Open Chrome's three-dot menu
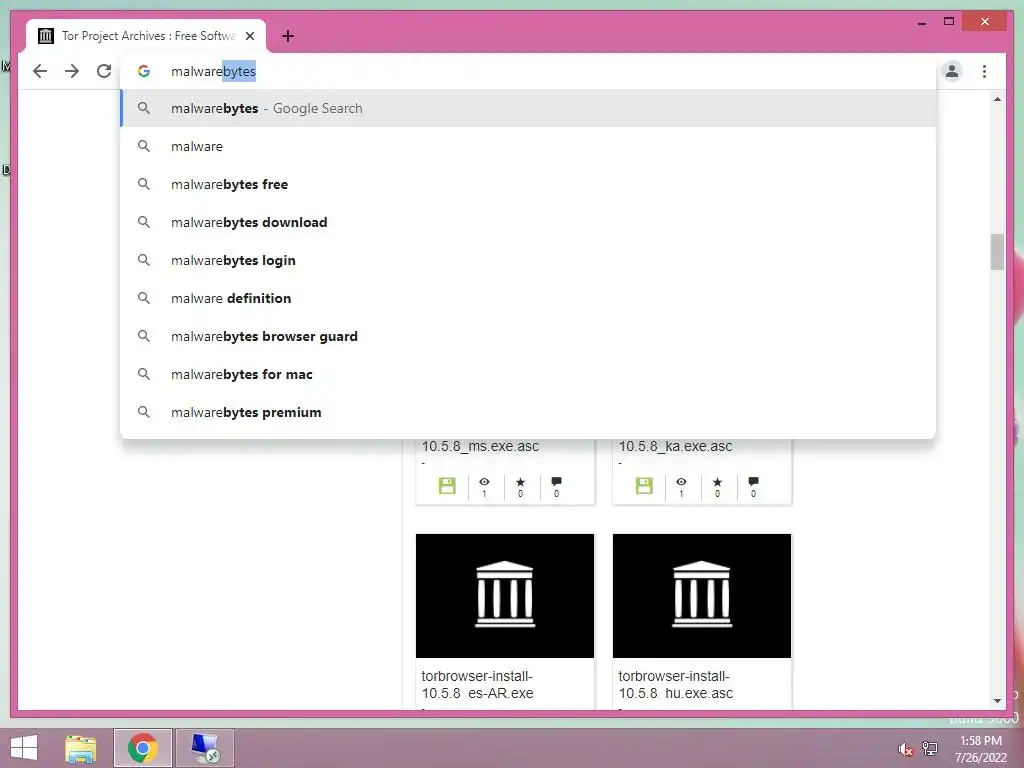The image size is (1024, 768). (x=984, y=71)
